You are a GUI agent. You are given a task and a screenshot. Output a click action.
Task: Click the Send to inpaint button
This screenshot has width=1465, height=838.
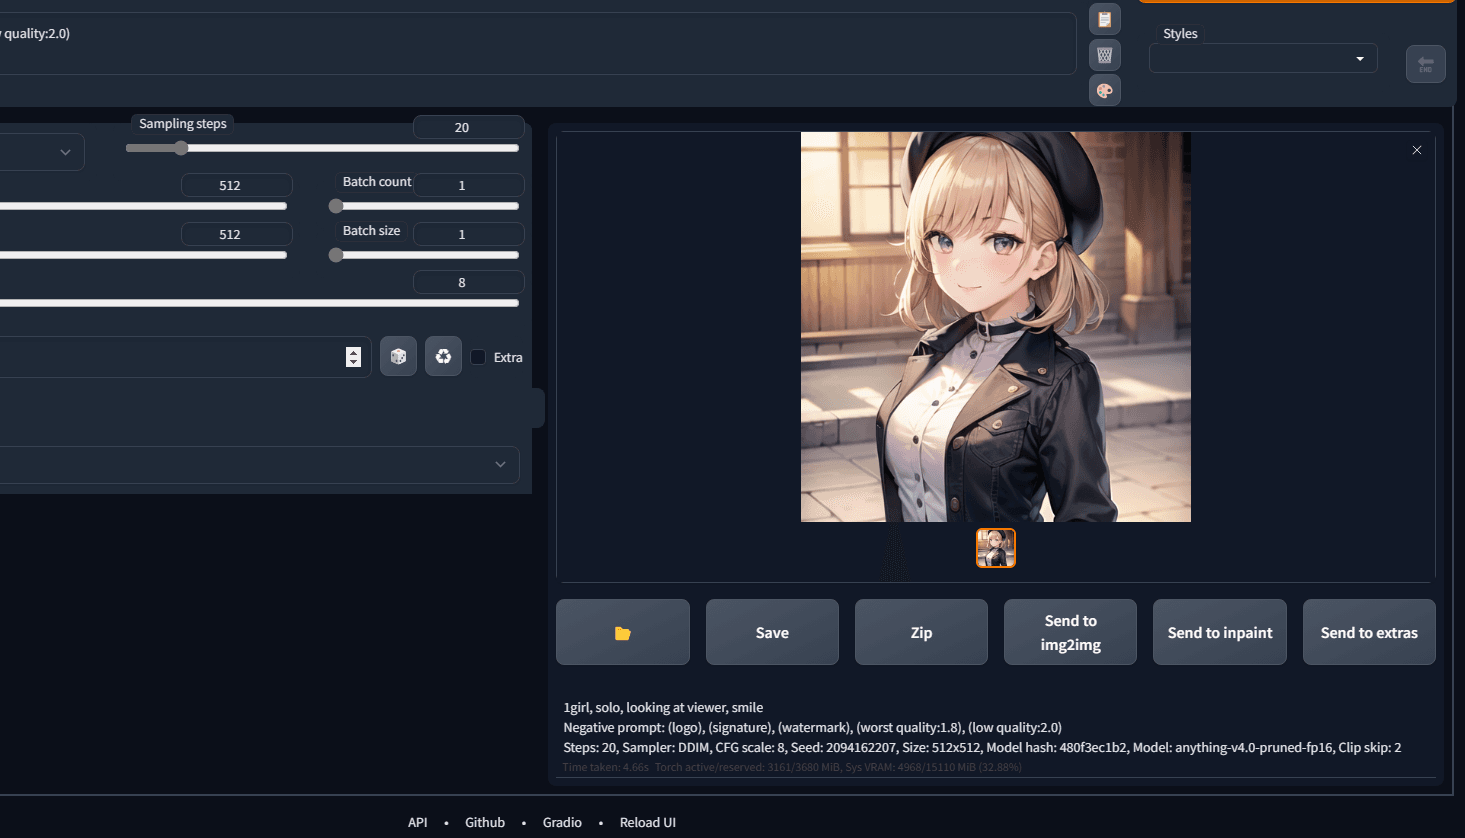1219,633
